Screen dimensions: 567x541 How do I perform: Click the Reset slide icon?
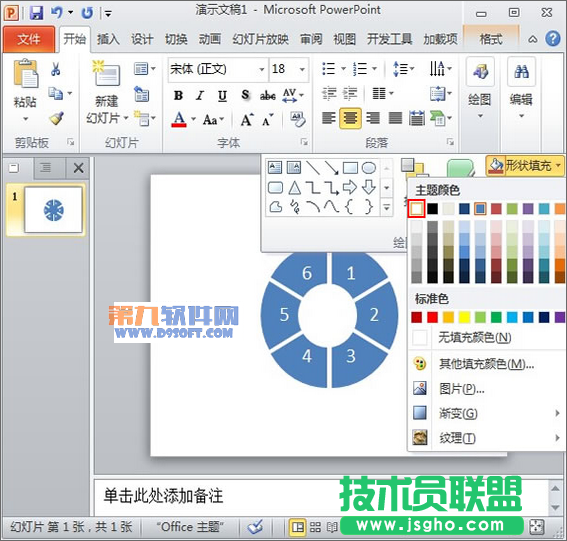tap(142, 94)
